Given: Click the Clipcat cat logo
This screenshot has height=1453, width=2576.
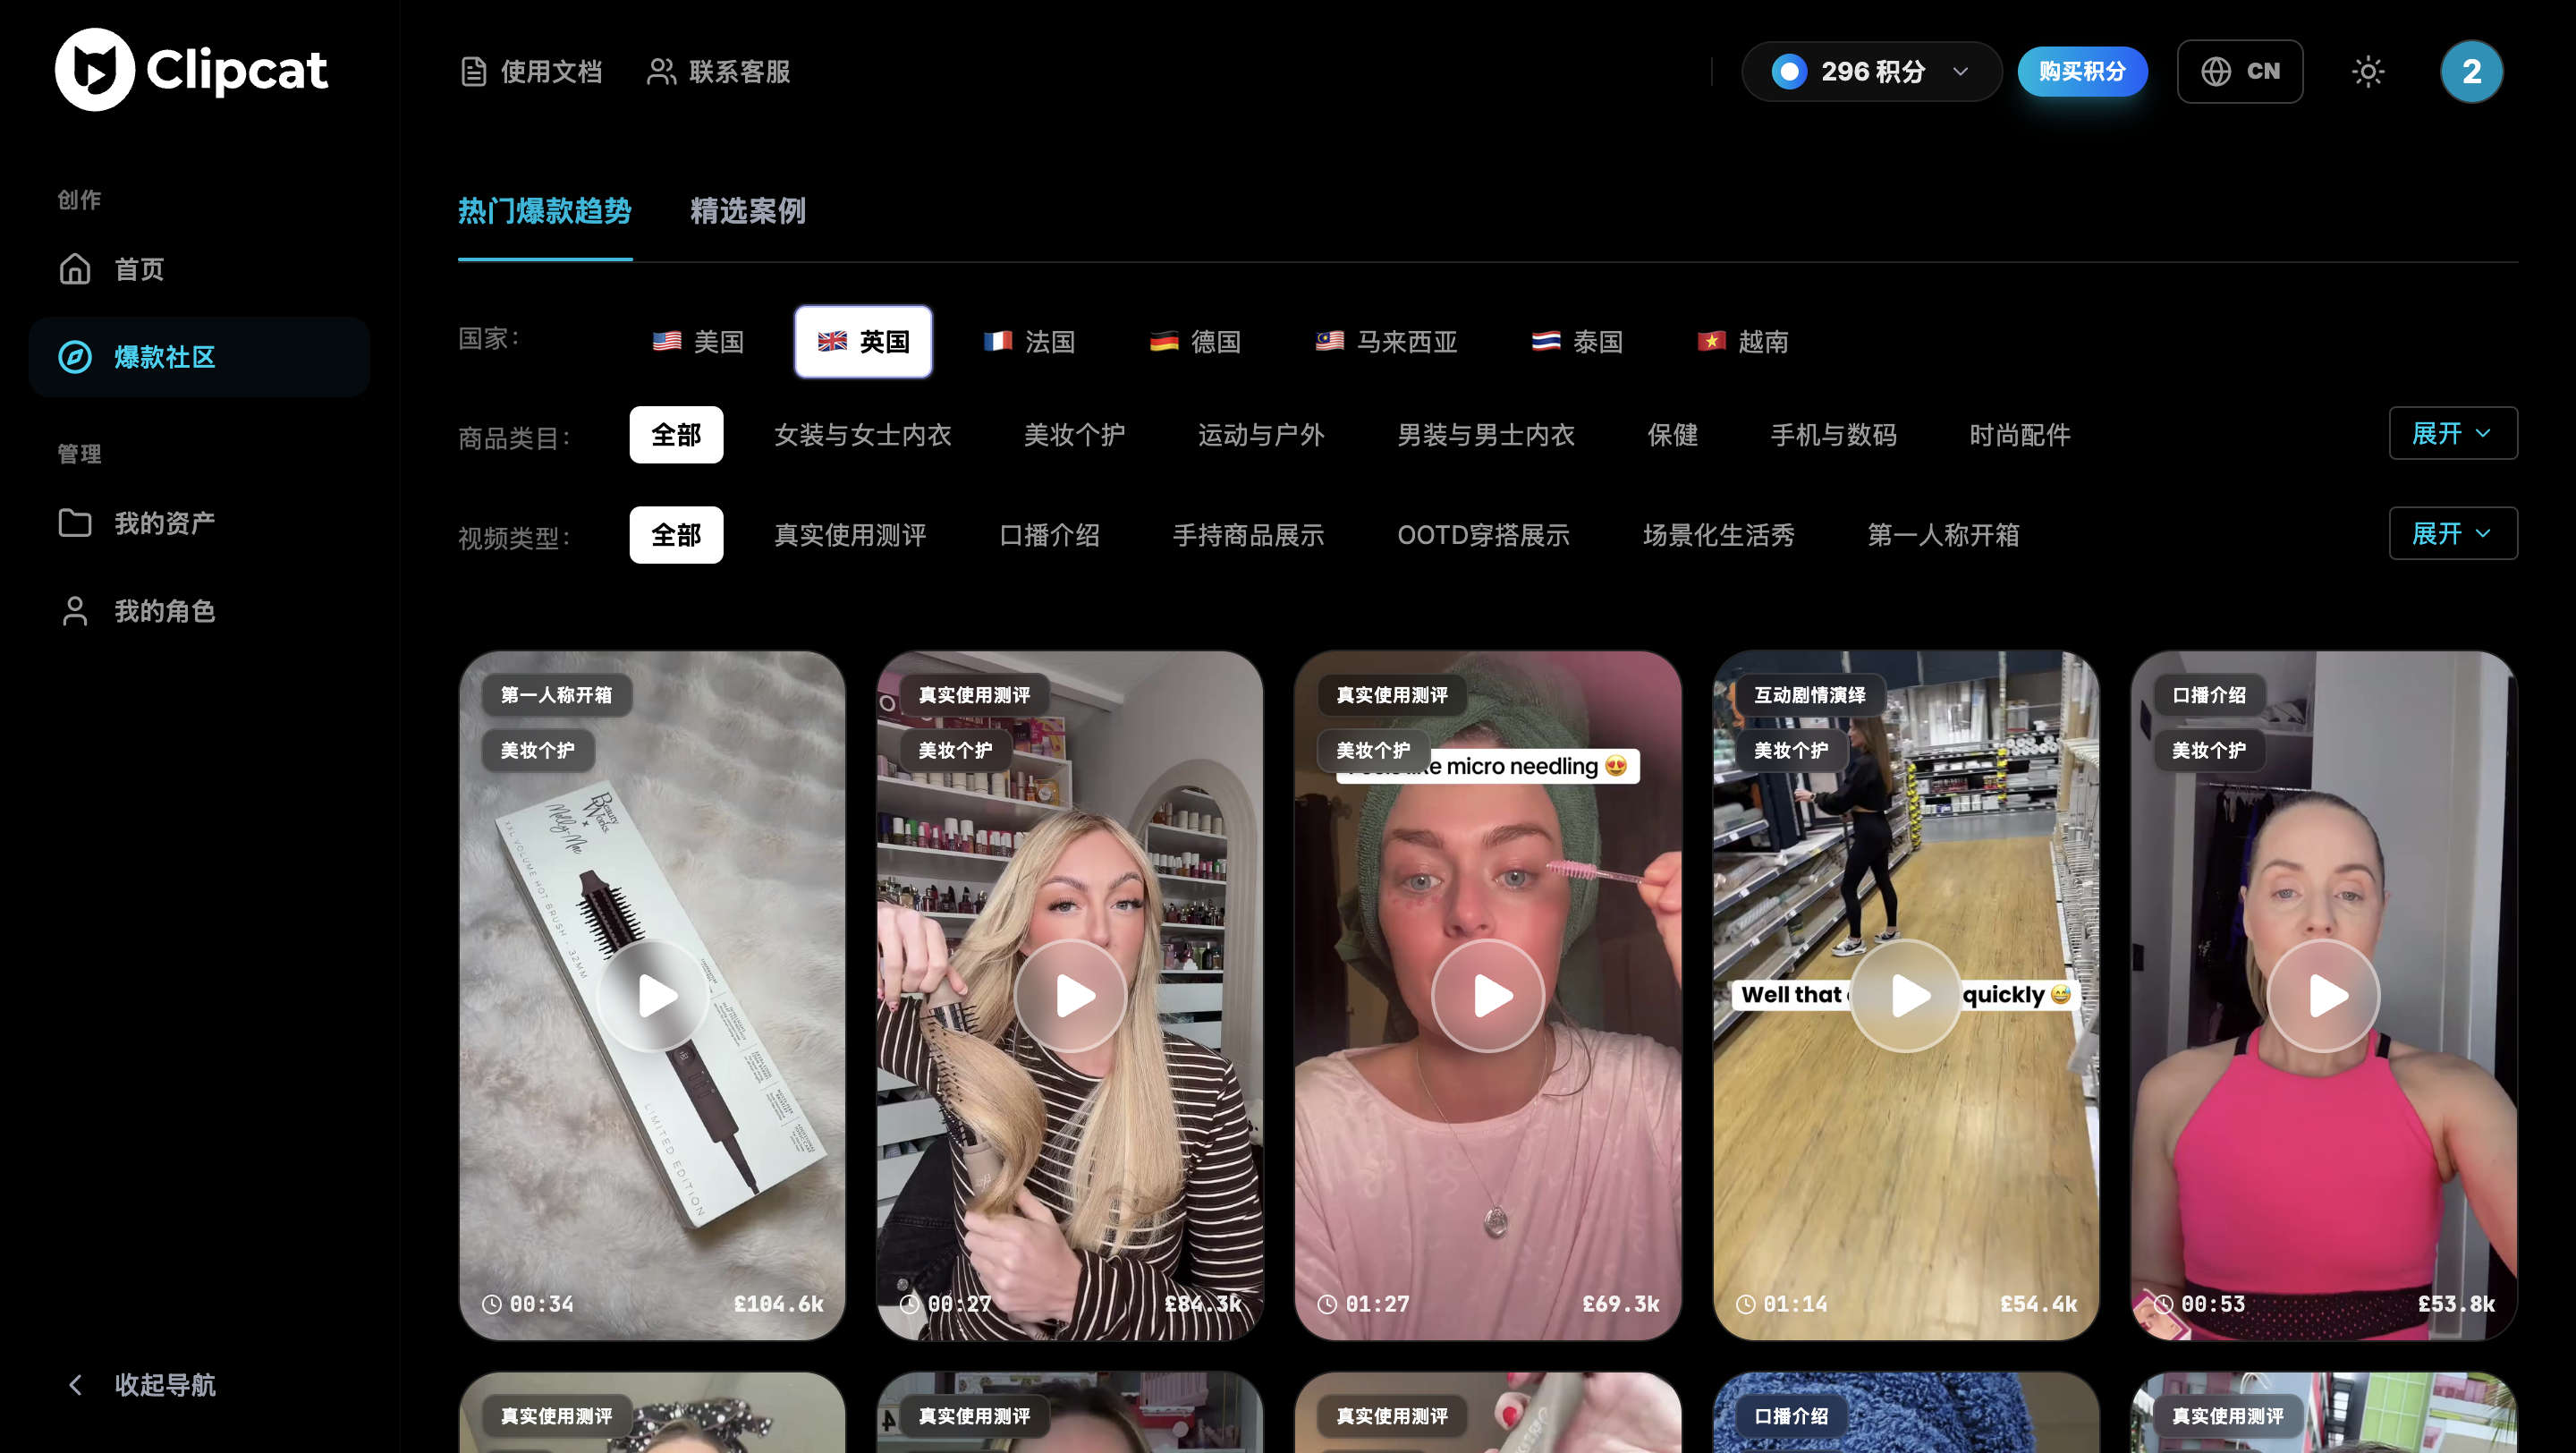Looking at the screenshot, I should point(94,70).
